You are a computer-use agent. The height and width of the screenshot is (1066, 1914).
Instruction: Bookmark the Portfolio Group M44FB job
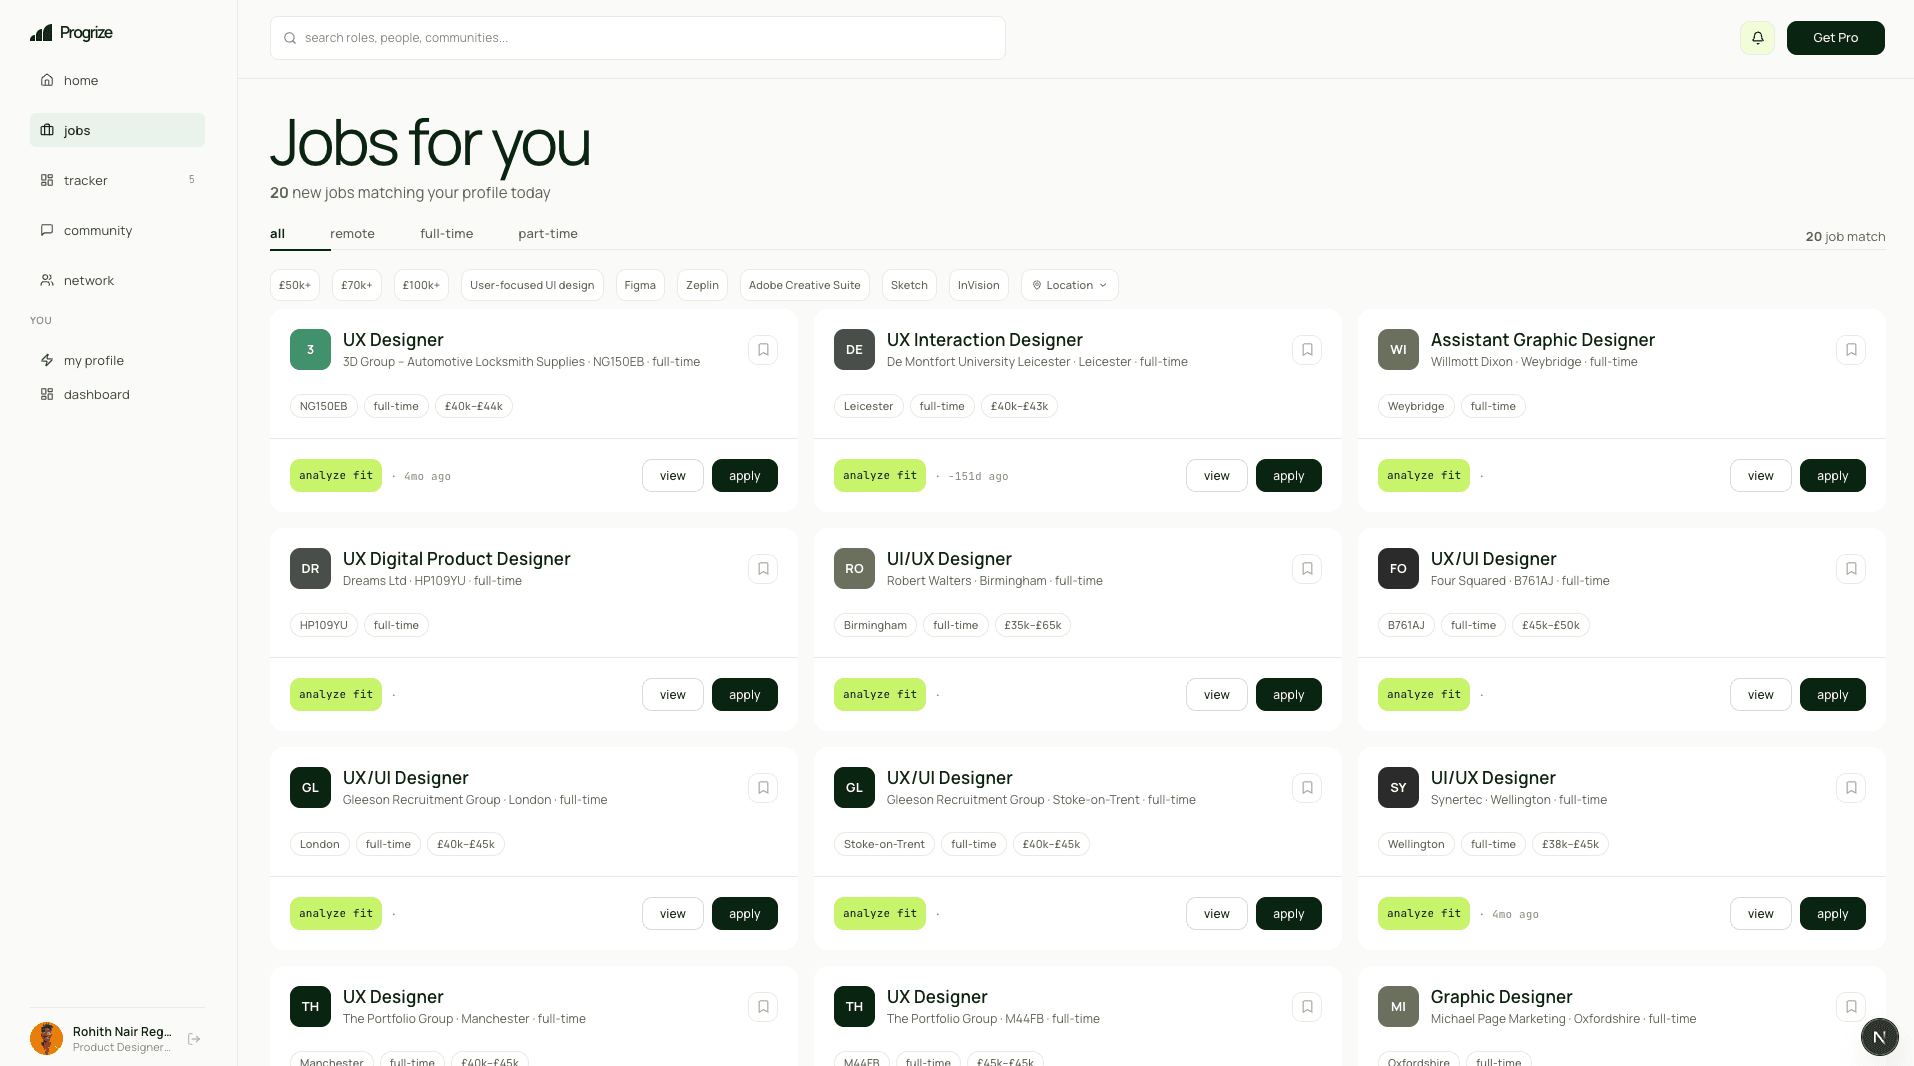(1307, 1007)
